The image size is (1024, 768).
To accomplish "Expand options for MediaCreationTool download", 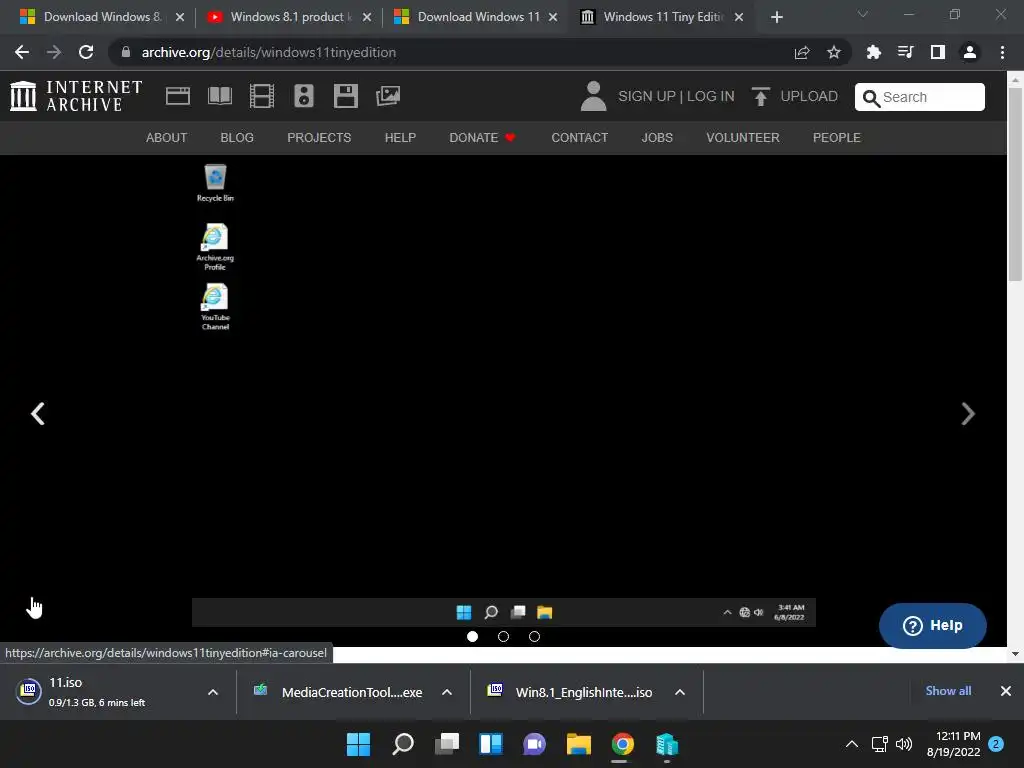I will coord(447,692).
